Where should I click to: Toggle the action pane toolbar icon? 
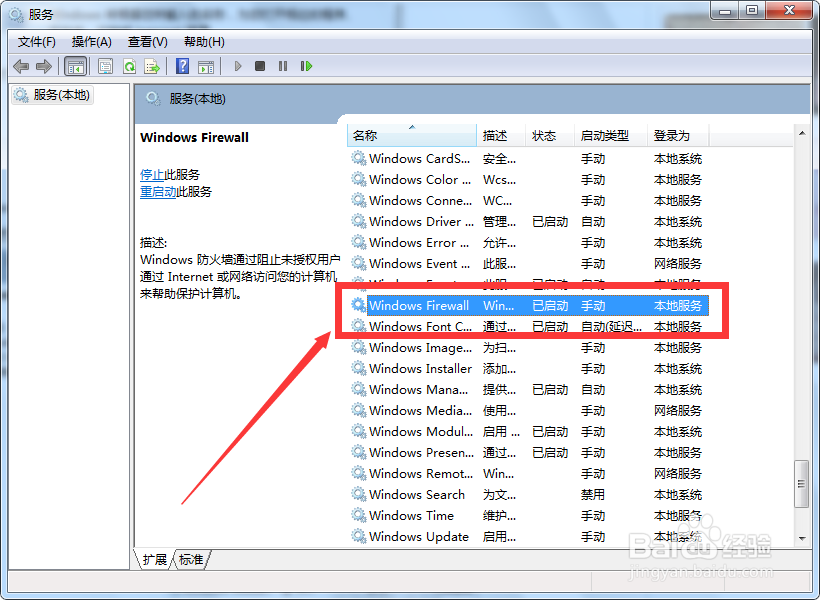[x=206, y=66]
